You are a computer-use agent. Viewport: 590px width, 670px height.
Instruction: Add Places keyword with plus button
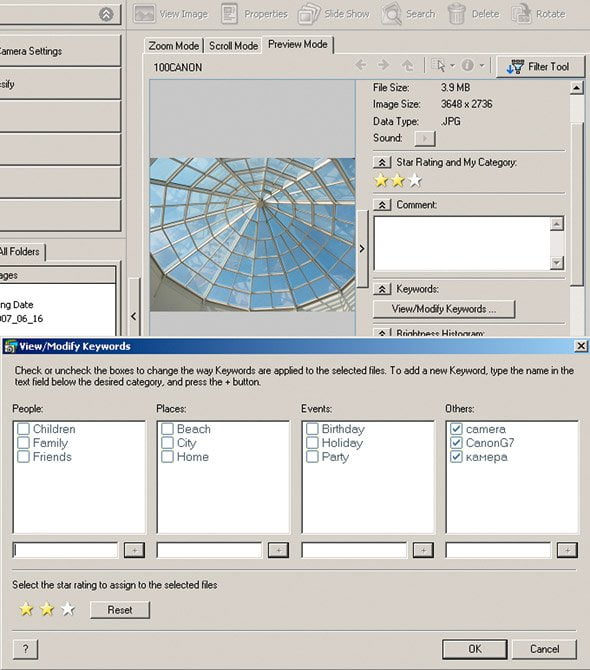pos(278,550)
